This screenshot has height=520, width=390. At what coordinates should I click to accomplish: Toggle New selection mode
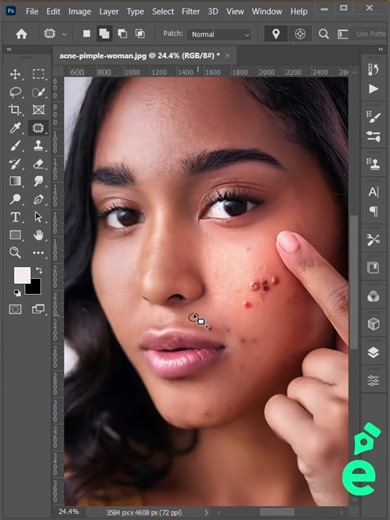(x=87, y=34)
